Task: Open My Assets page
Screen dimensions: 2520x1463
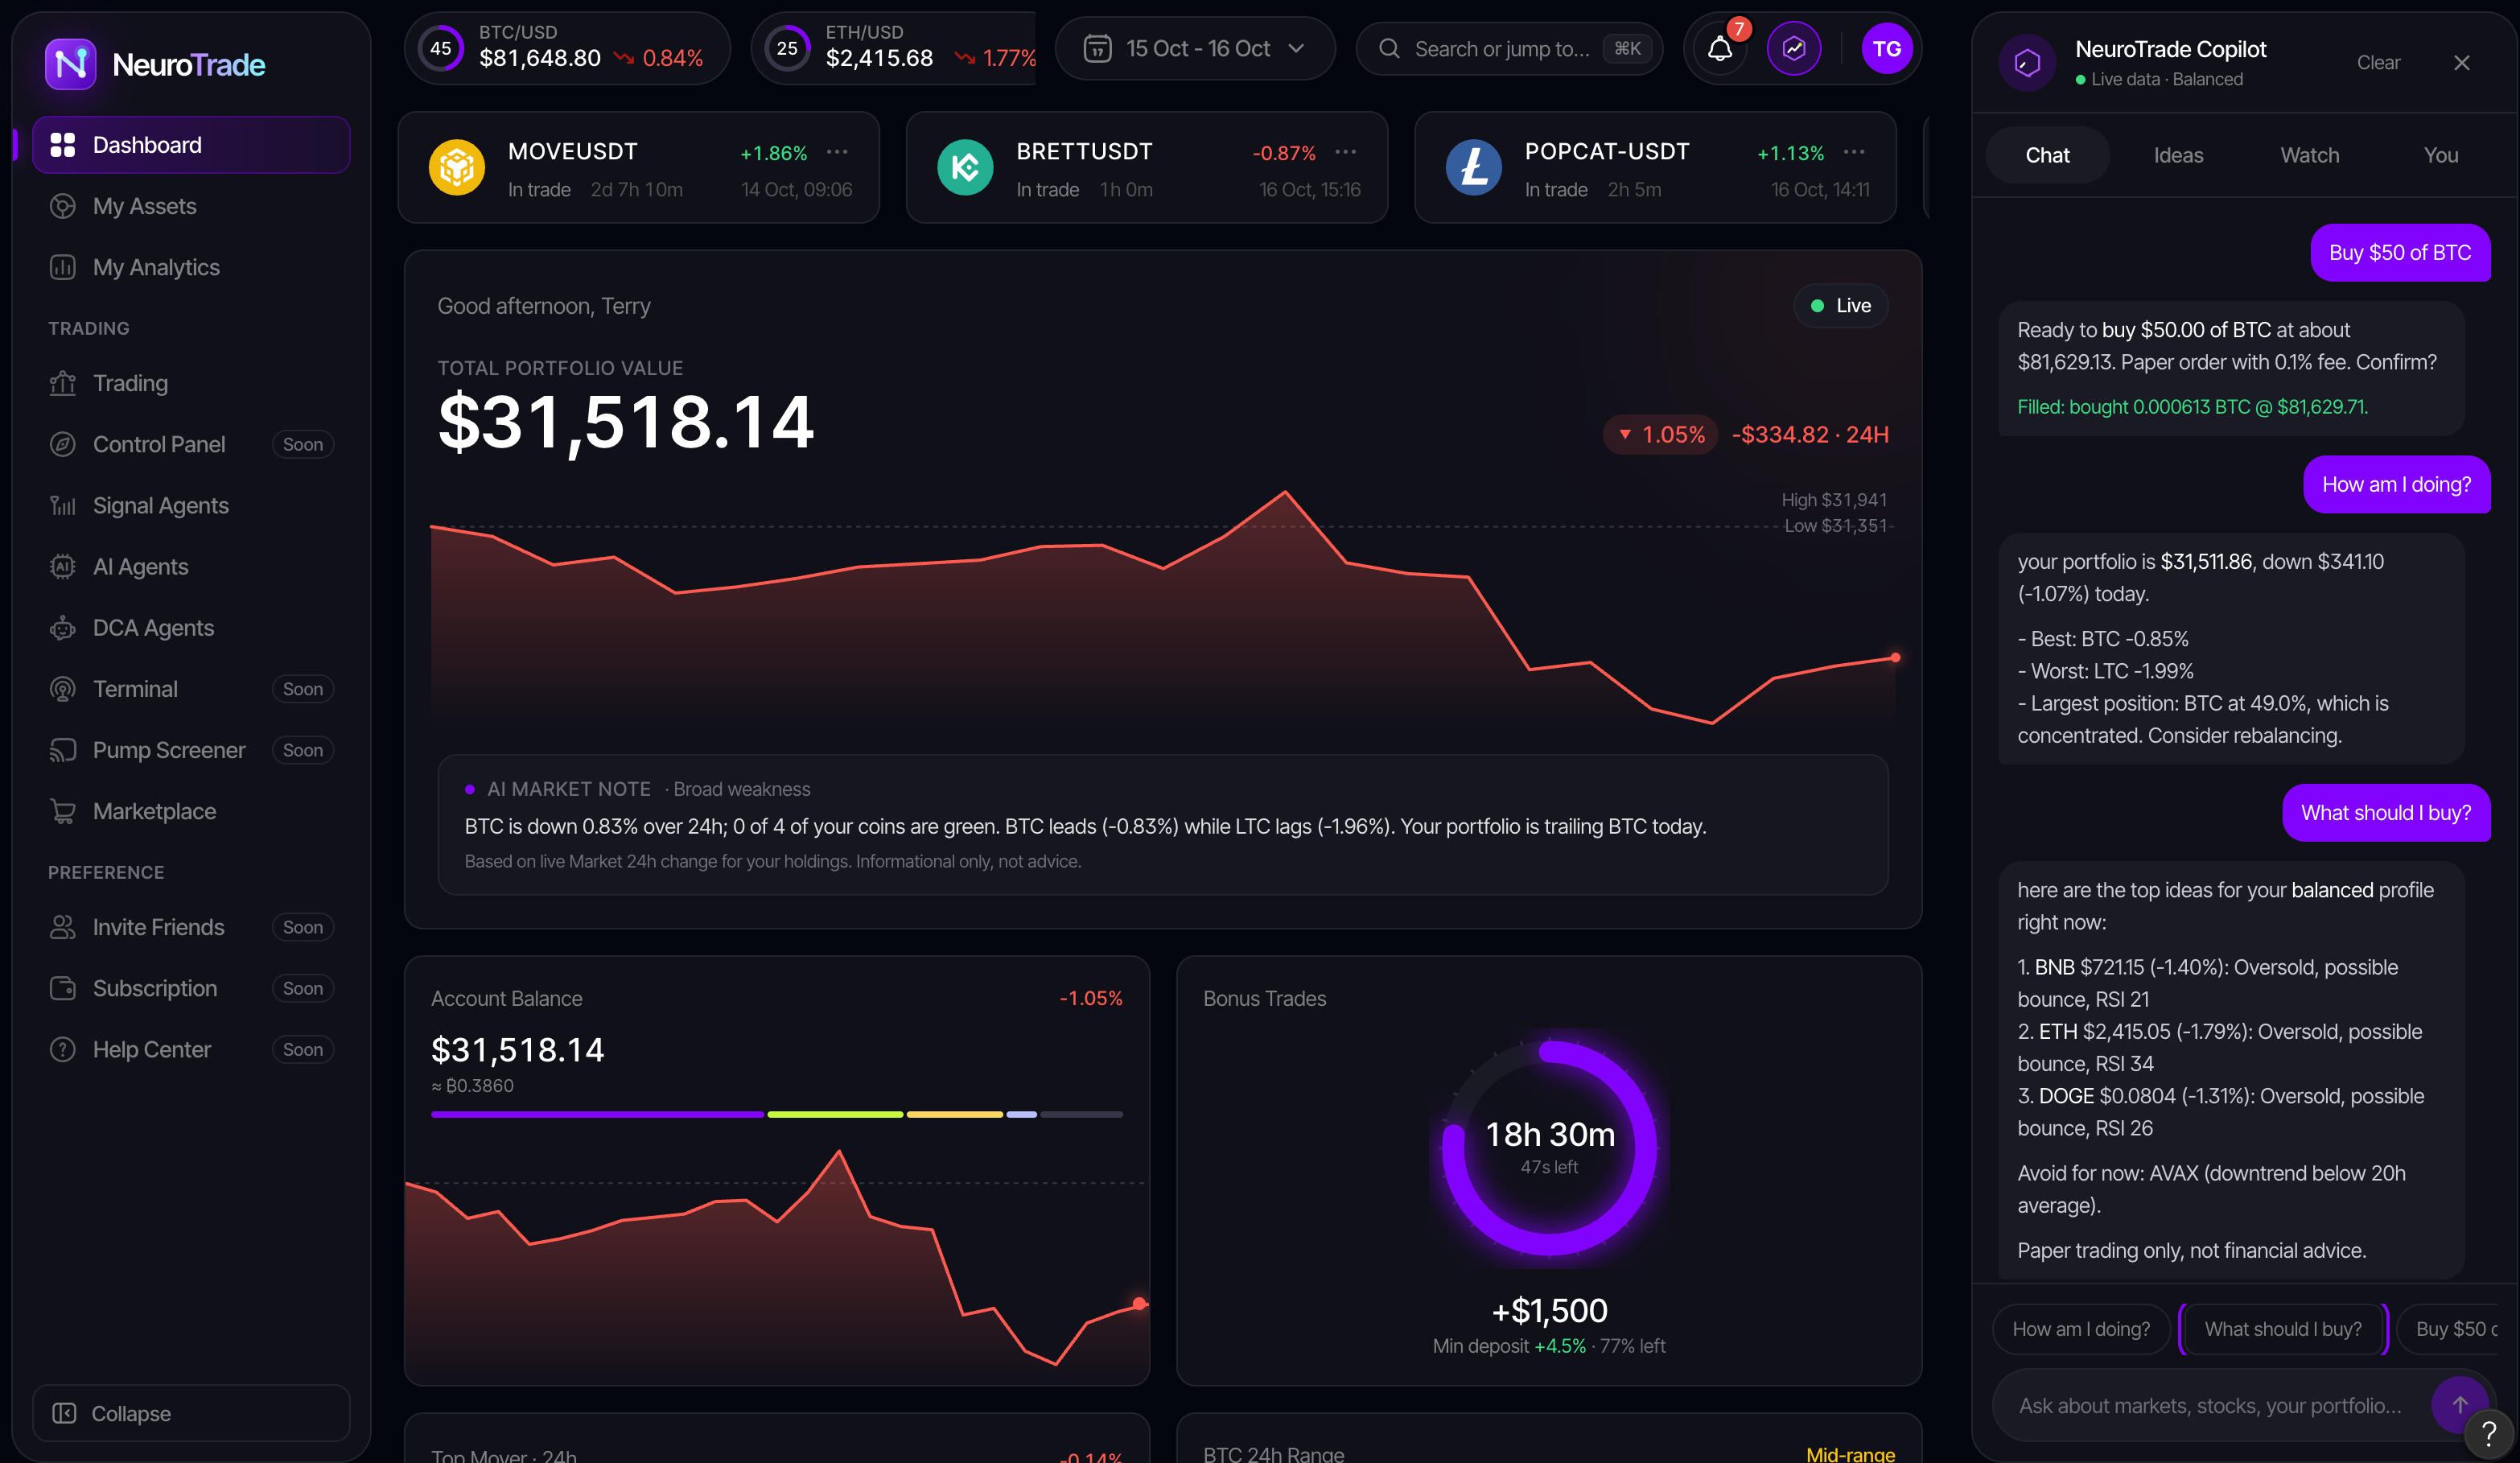Action: coord(191,206)
